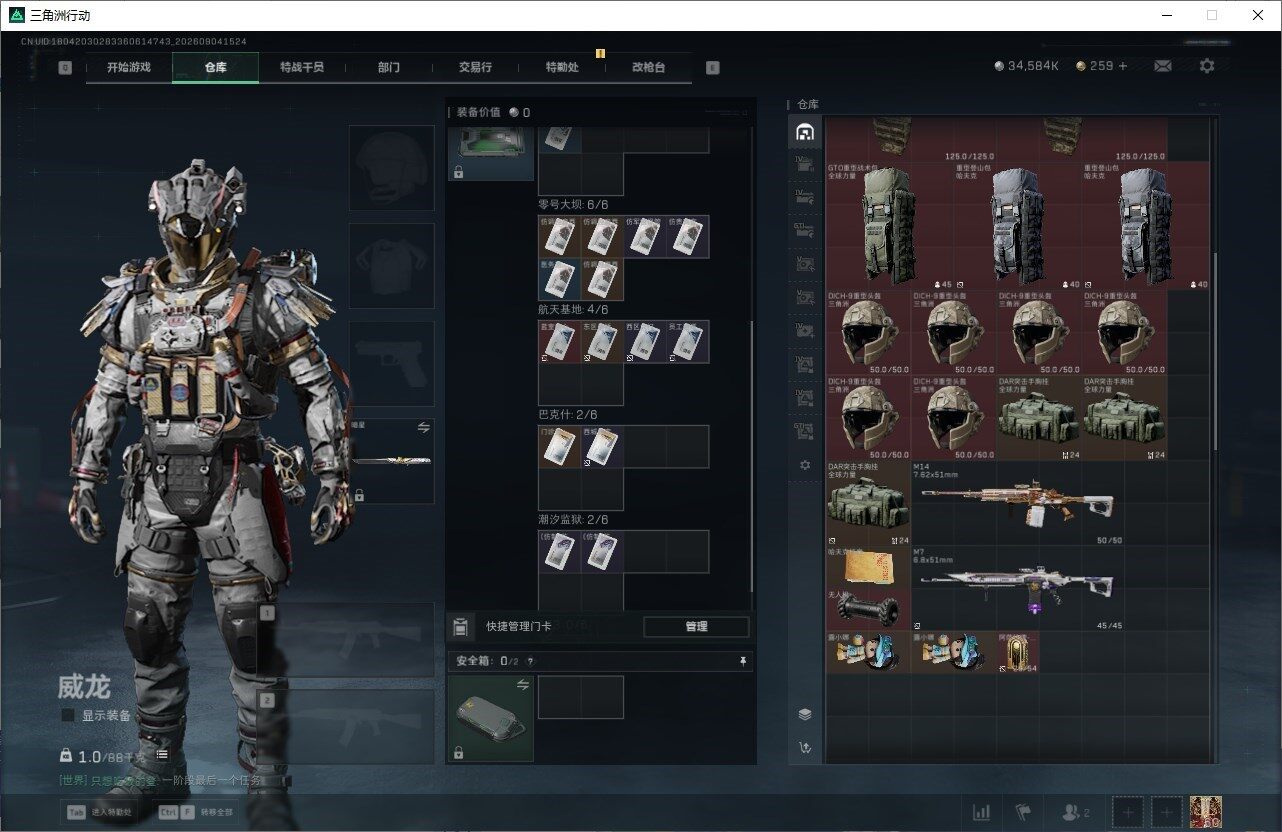
Task: Click the second plus slot in bottom bar
Action: [1166, 812]
